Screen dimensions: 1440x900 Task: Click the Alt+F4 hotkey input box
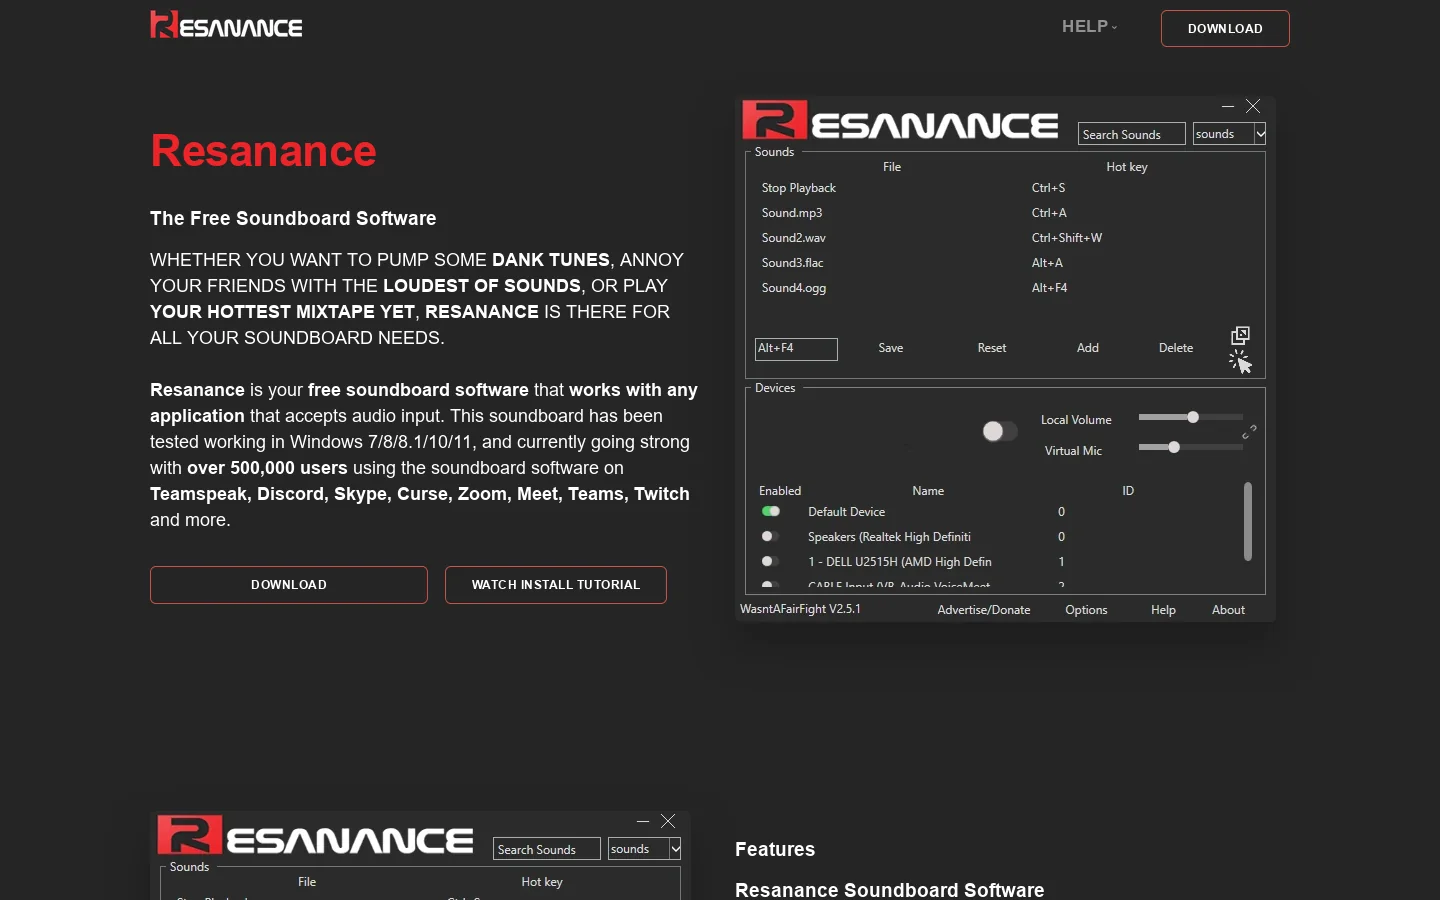point(796,348)
